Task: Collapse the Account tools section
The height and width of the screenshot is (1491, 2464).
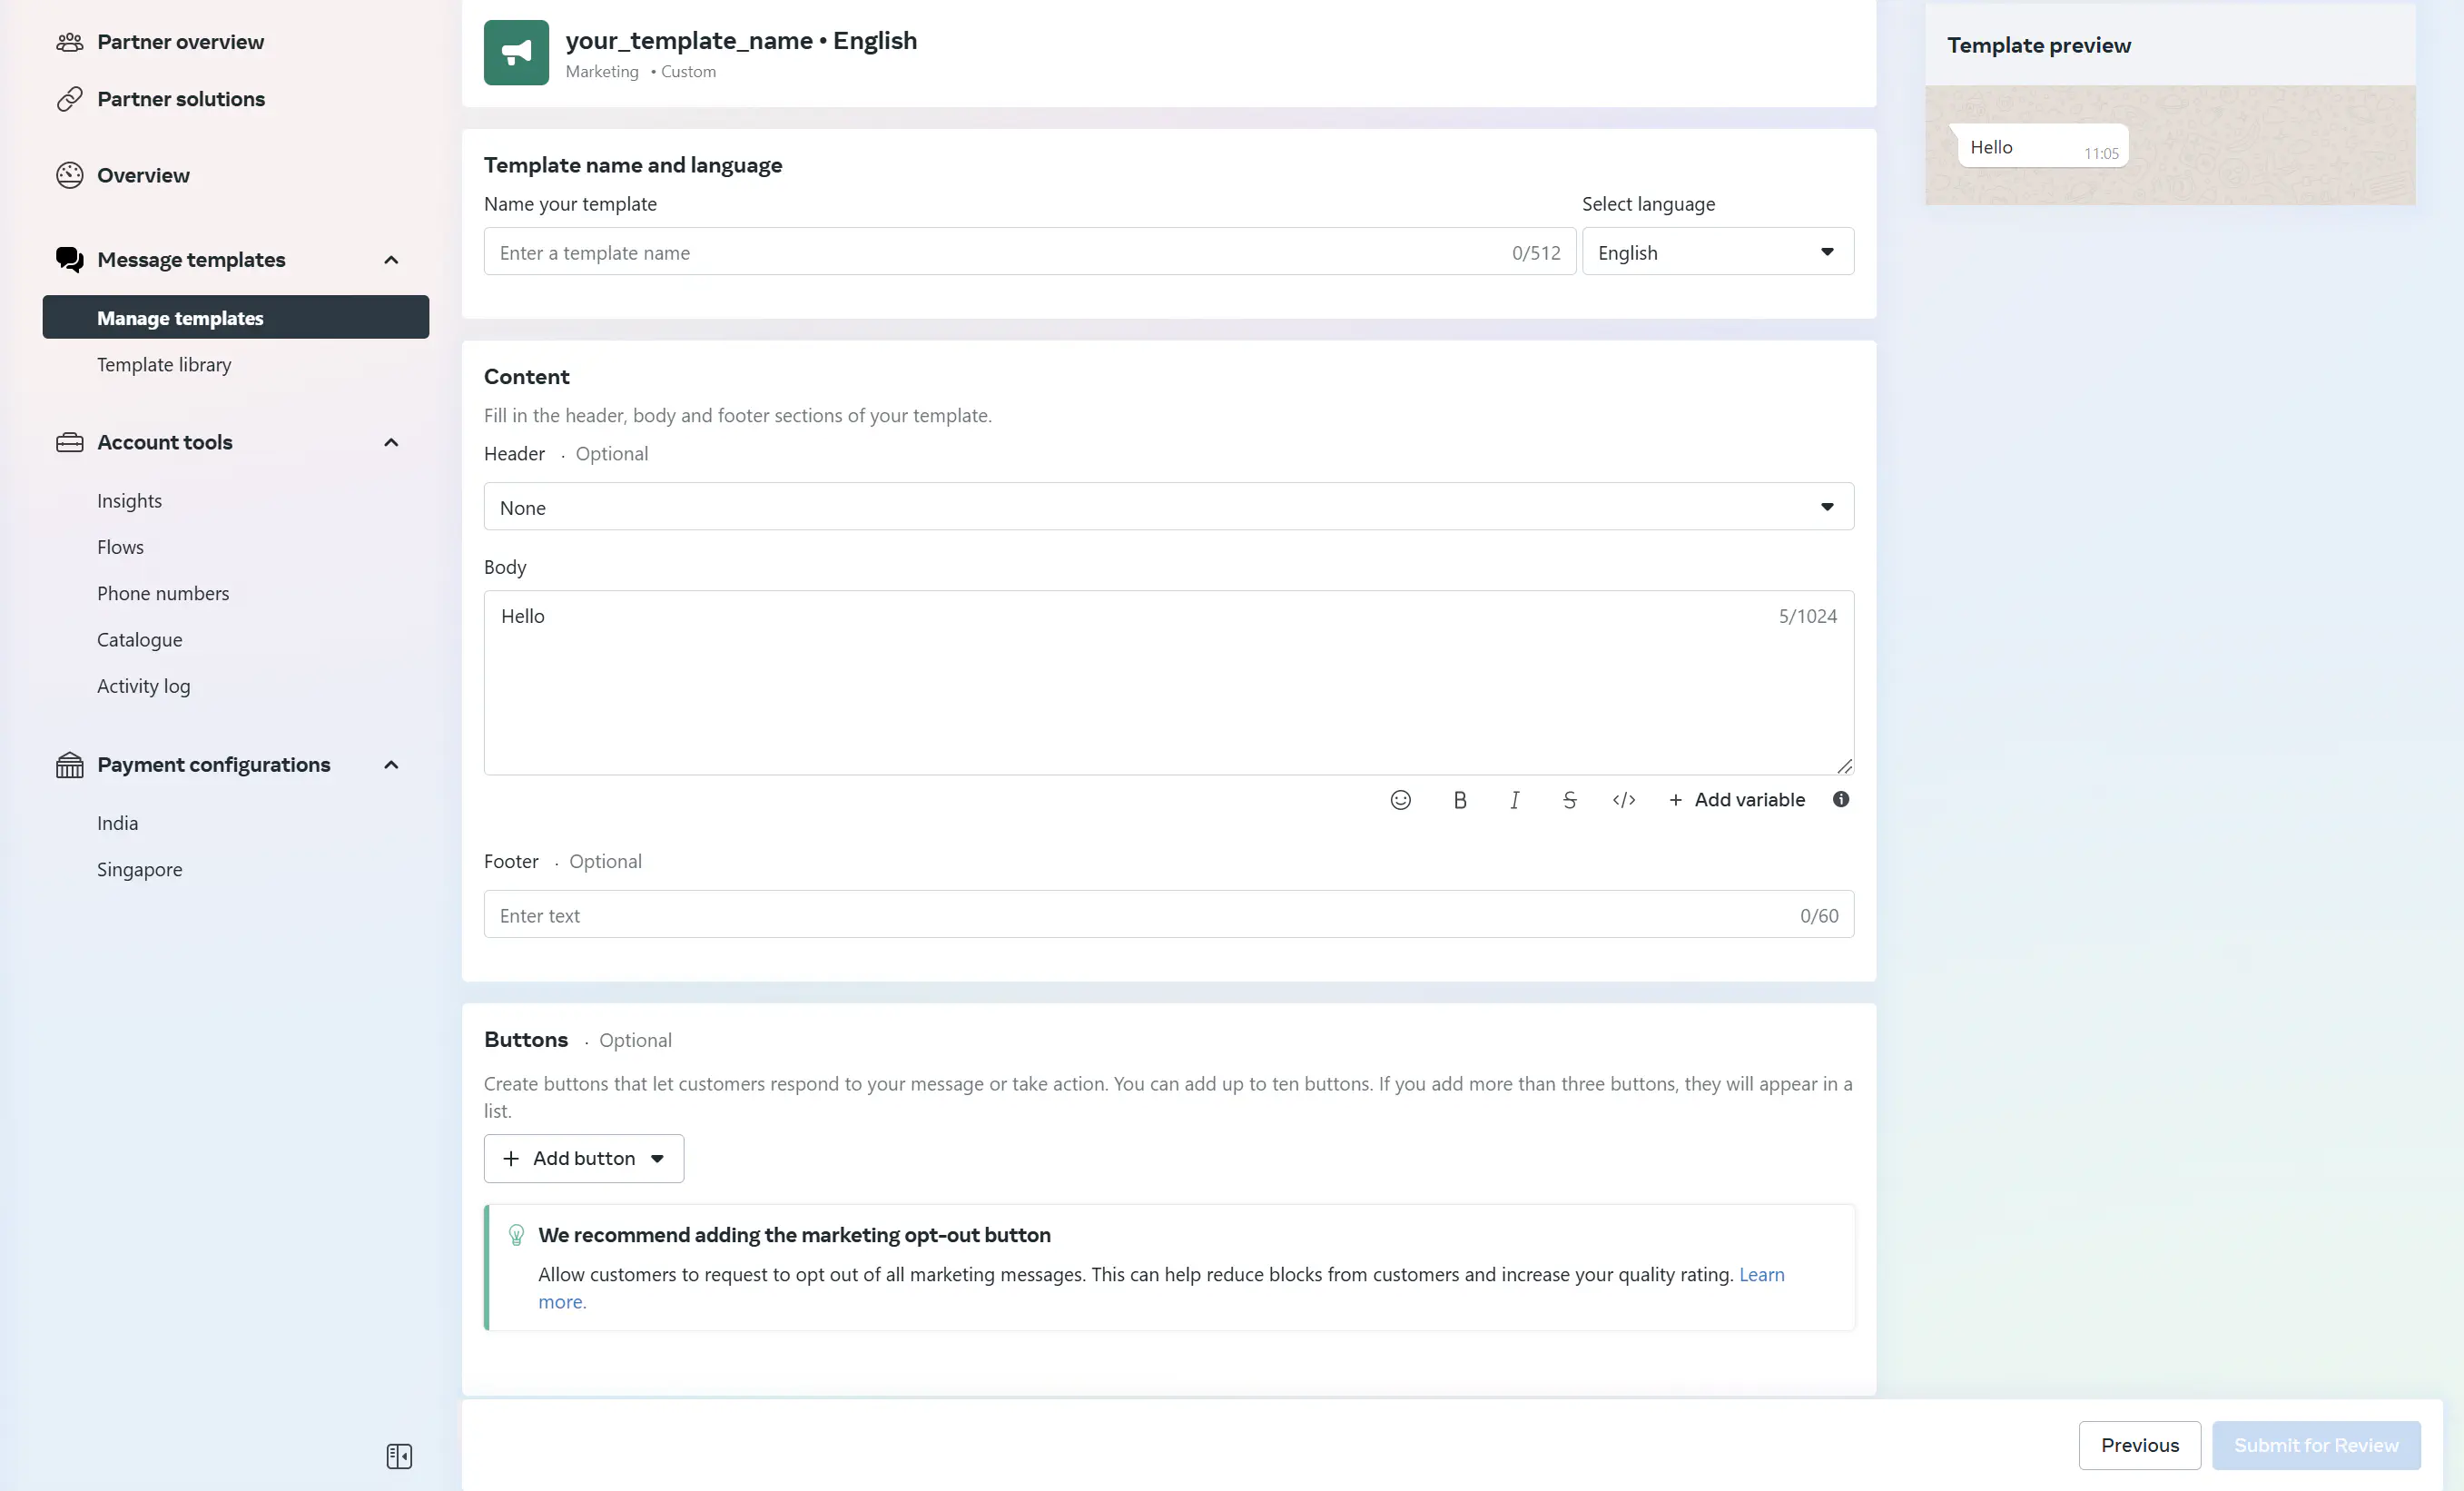Action: click(x=391, y=442)
